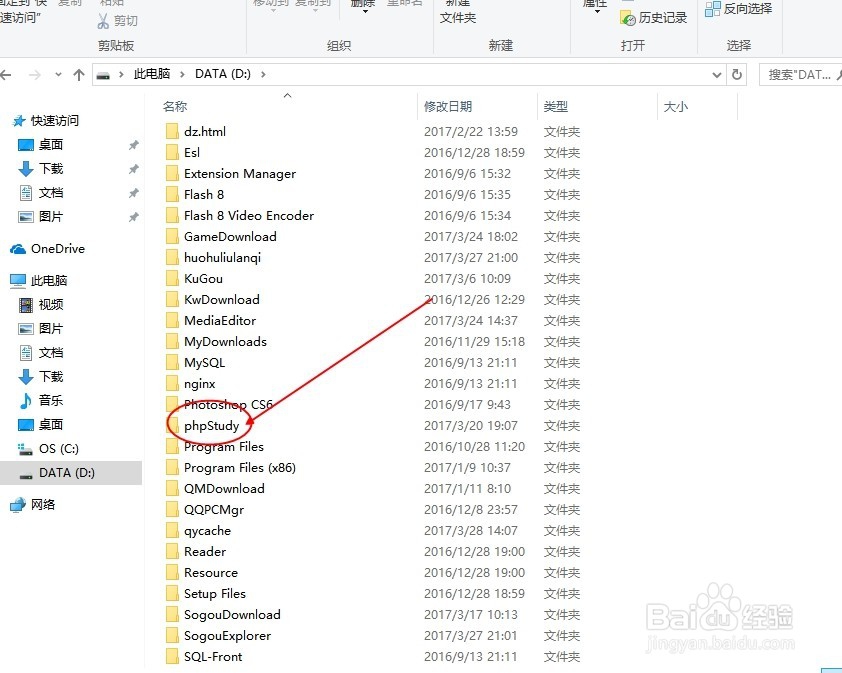The image size is (842, 673).
Task: Sort by 名称 column header
Action: (175, 106)
